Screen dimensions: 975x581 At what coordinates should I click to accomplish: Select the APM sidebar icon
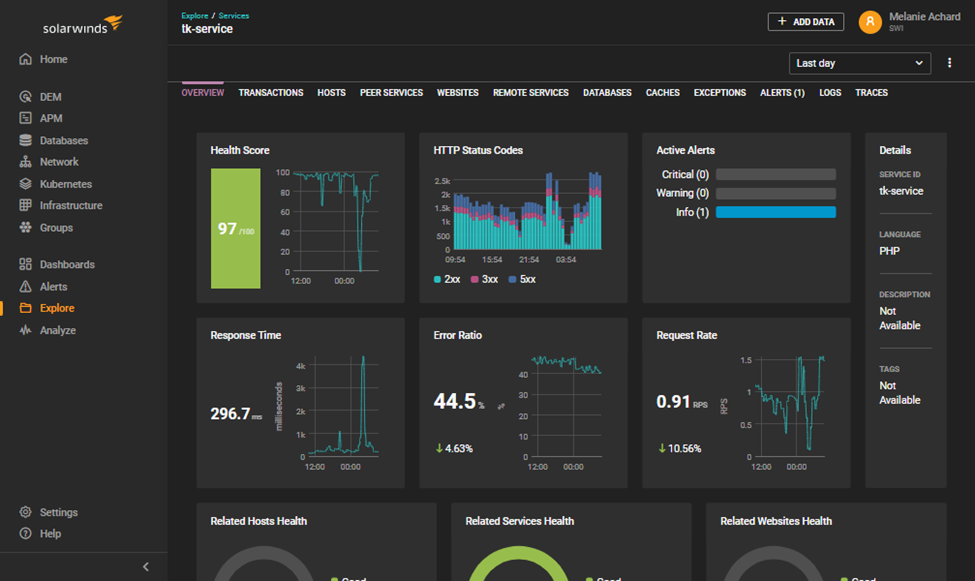[25, 118]
